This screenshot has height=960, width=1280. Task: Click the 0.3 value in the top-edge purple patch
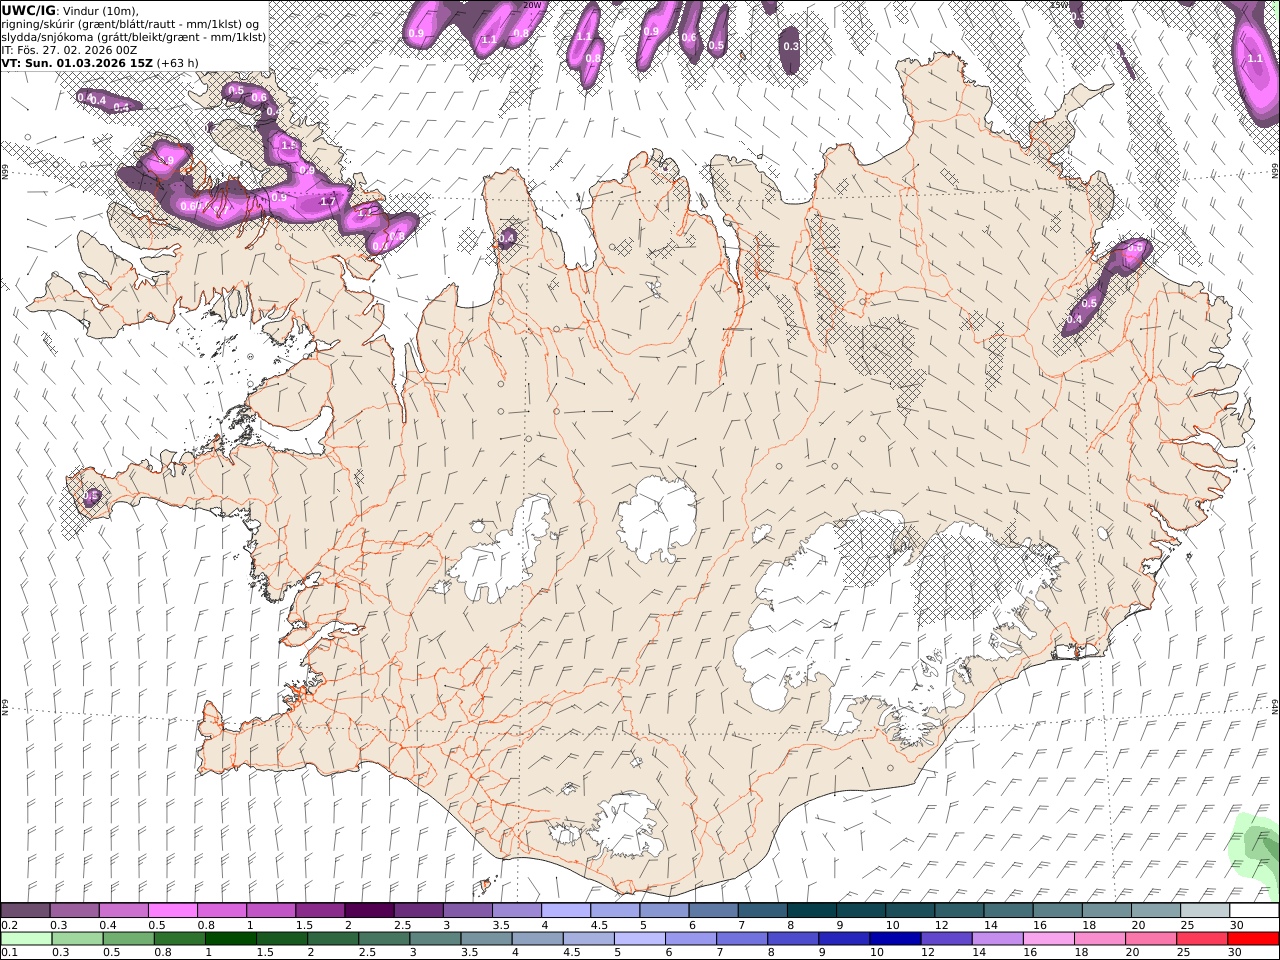791,46
